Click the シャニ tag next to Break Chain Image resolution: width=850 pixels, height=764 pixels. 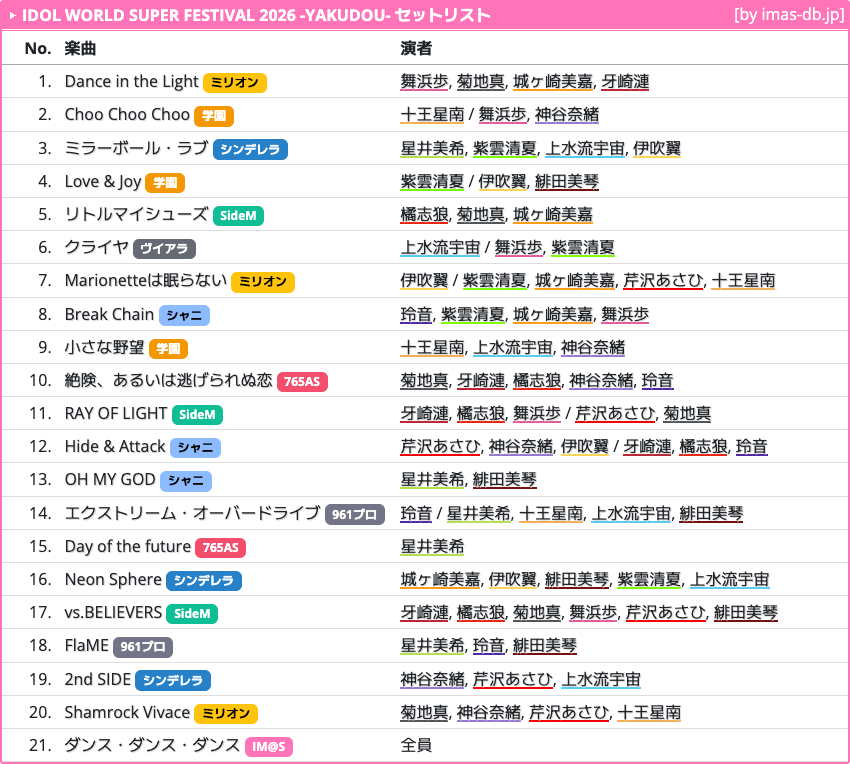coord(184,315)
